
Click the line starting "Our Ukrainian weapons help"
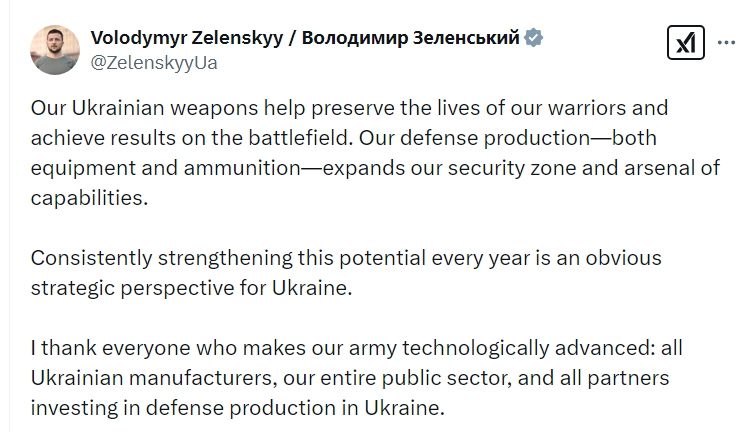point(349,108)
